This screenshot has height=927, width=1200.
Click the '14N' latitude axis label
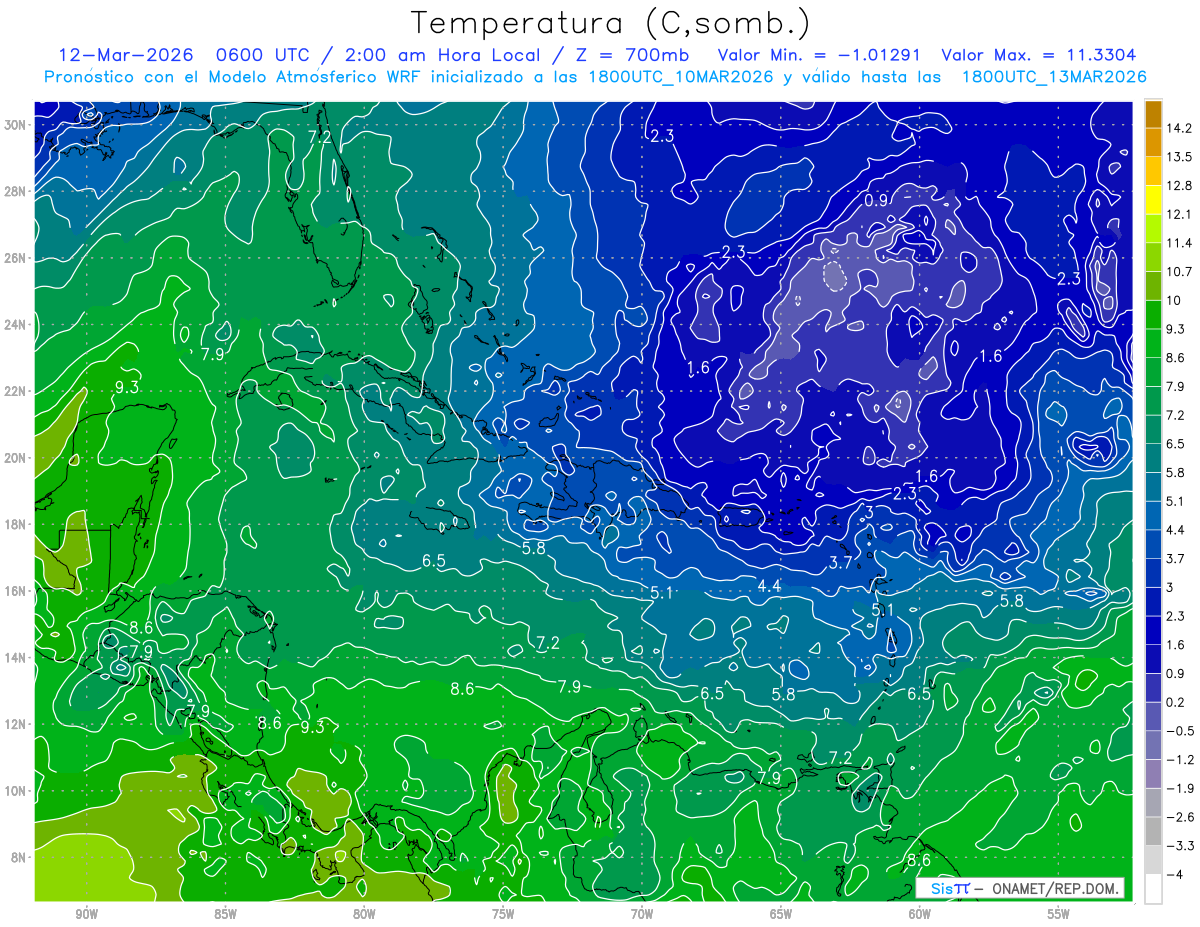(x=15, y=657)
